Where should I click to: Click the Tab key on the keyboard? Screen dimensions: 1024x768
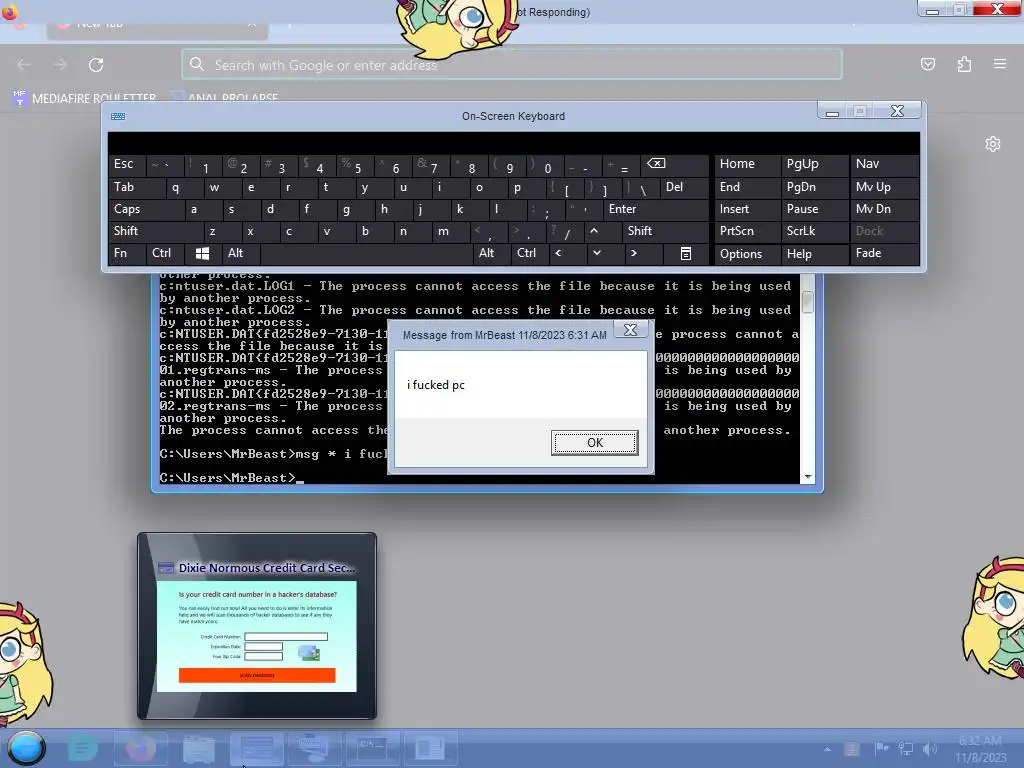[x=136, y=187]
